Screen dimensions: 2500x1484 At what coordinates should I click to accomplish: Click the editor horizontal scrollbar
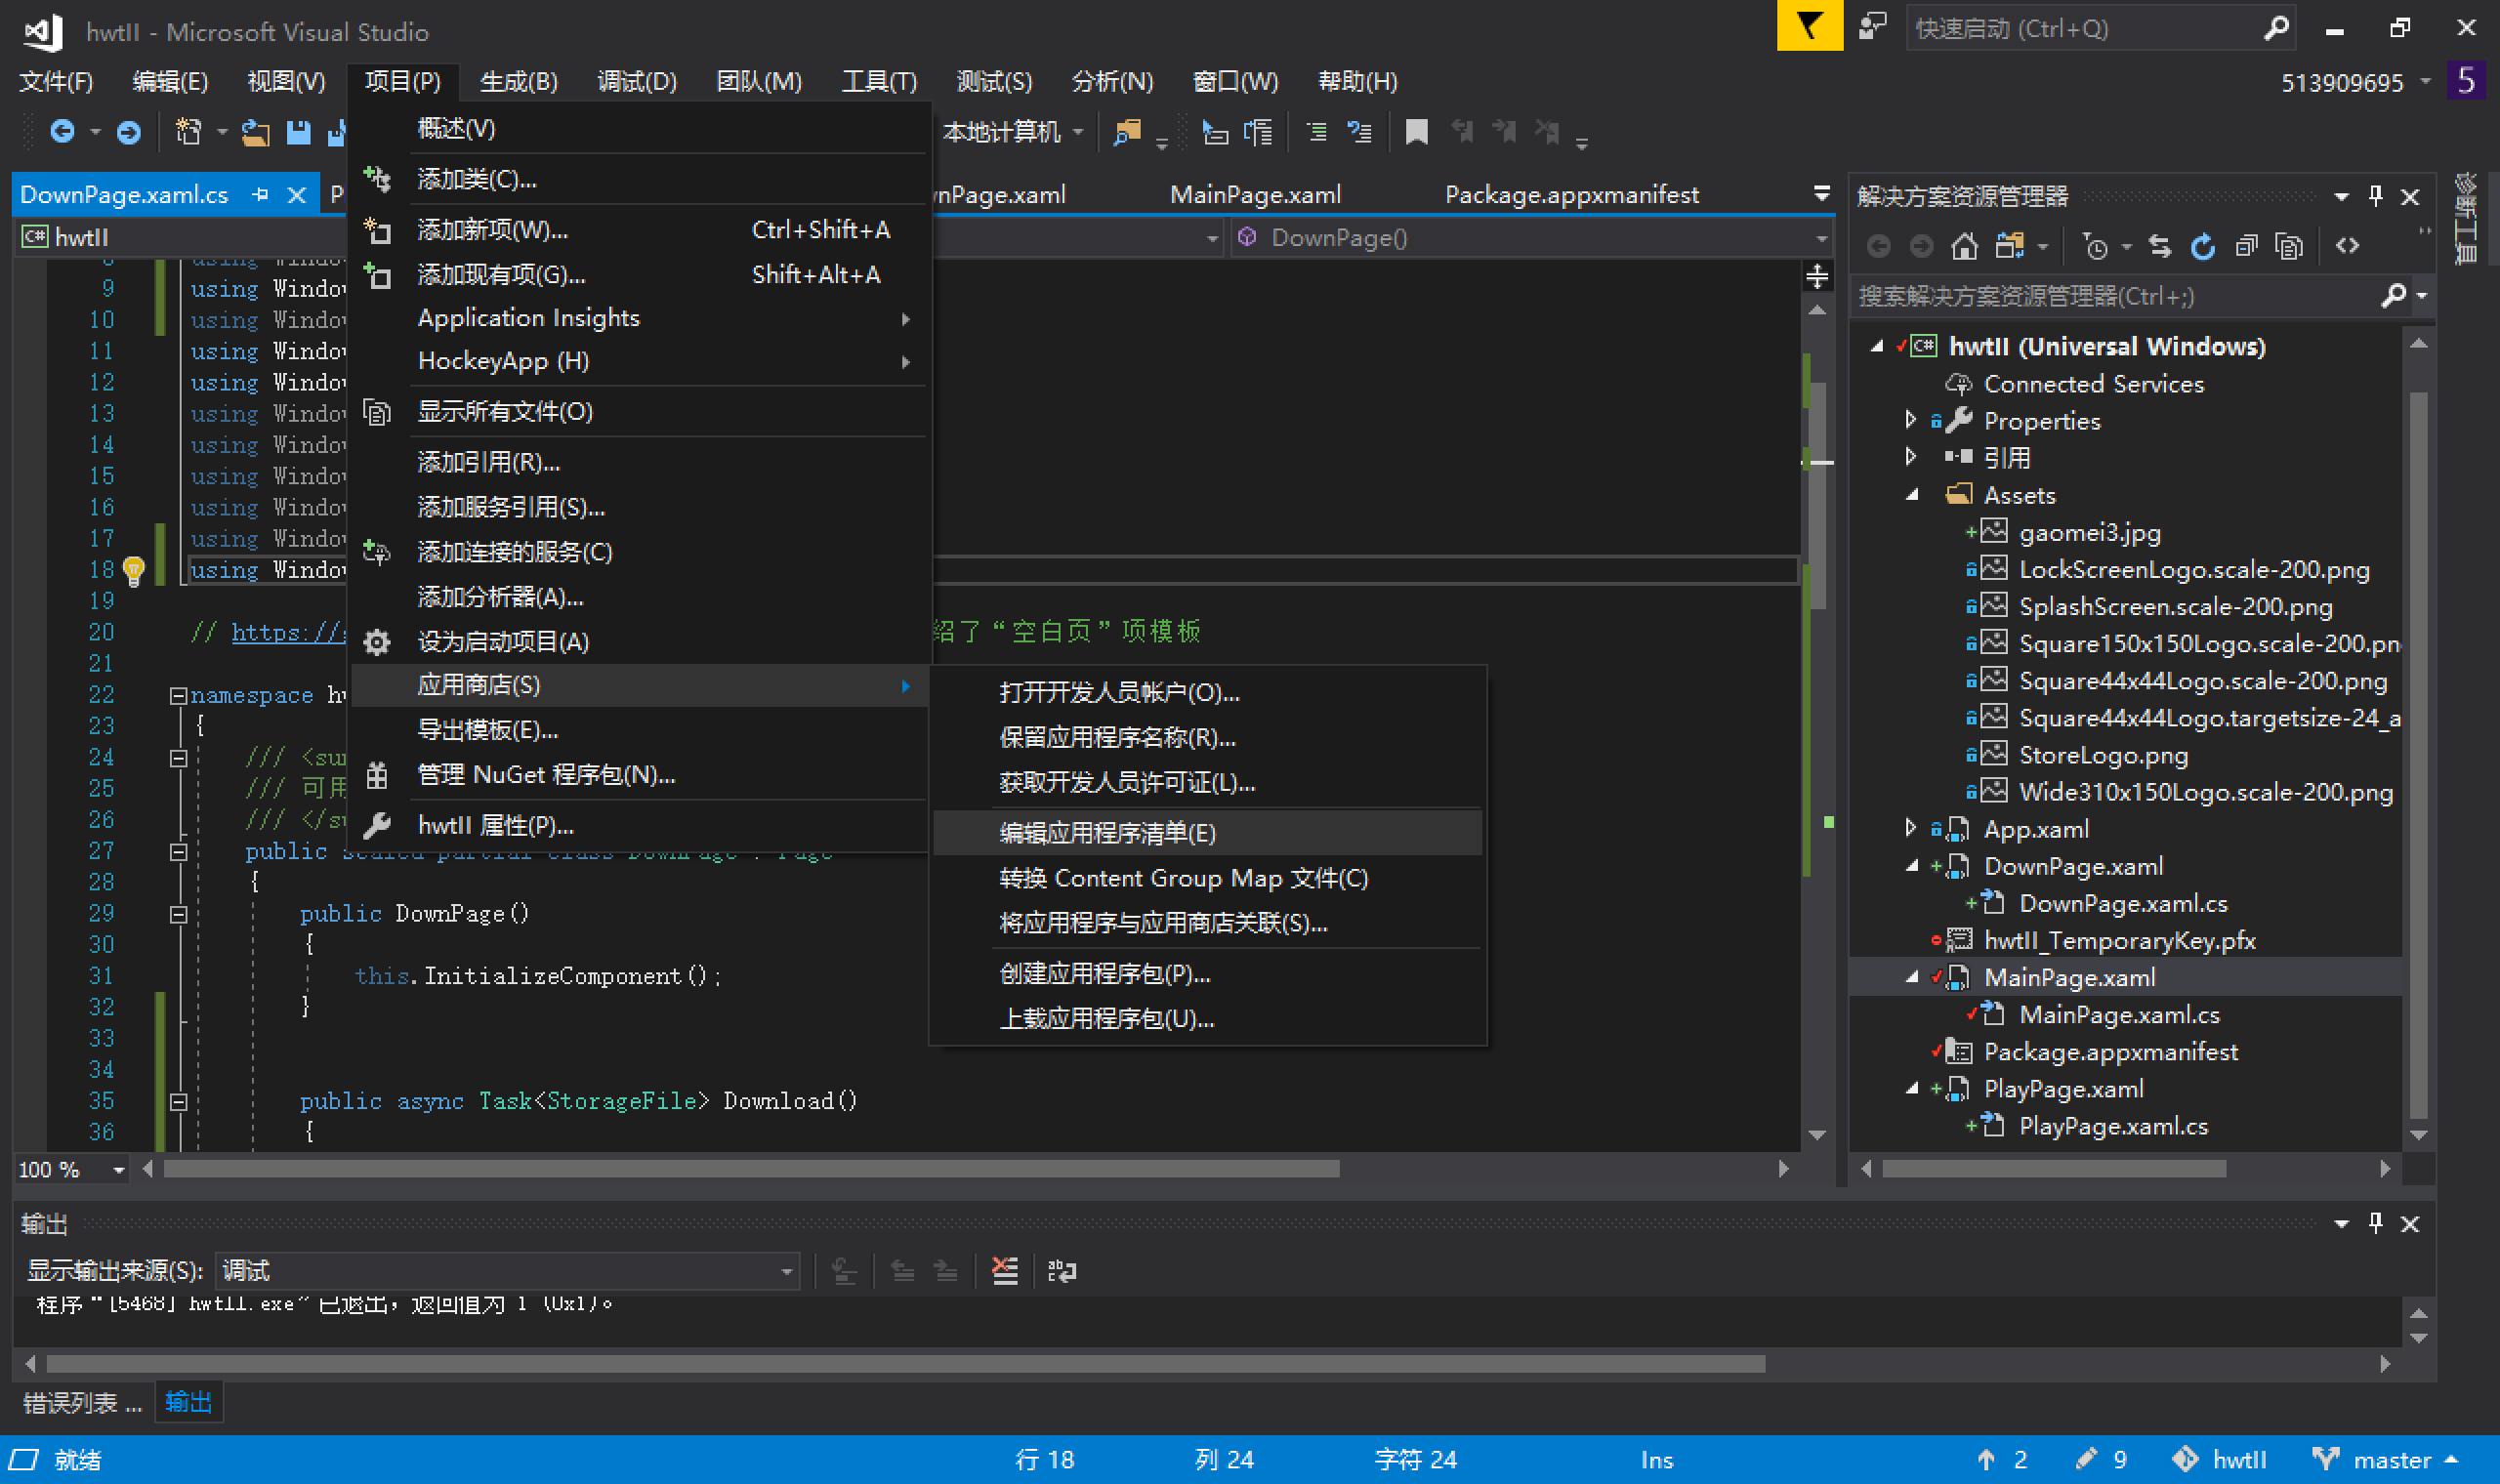click(x=751, y=1169)
